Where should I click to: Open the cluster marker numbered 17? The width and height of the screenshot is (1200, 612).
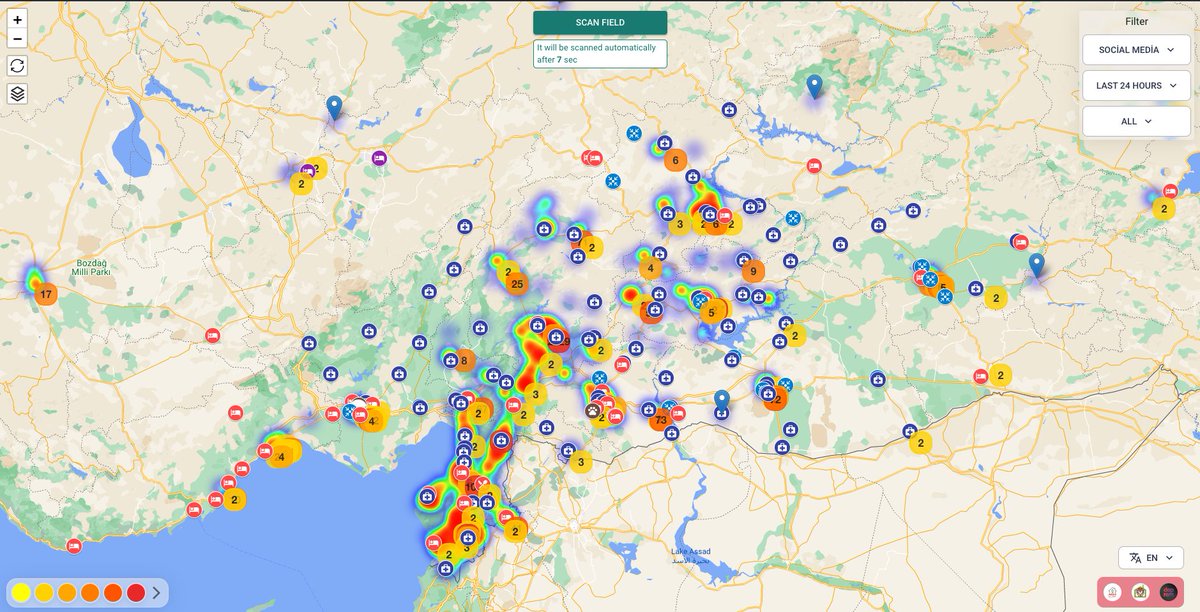coord(45,295)
